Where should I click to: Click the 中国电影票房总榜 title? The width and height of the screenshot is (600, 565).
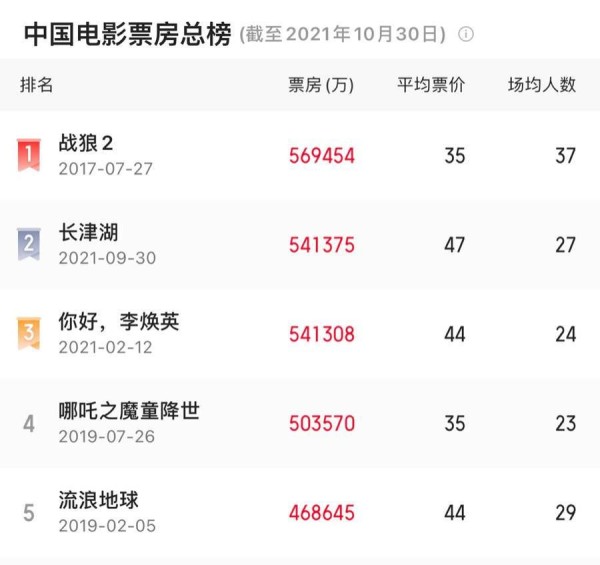[x=127, y=34]
